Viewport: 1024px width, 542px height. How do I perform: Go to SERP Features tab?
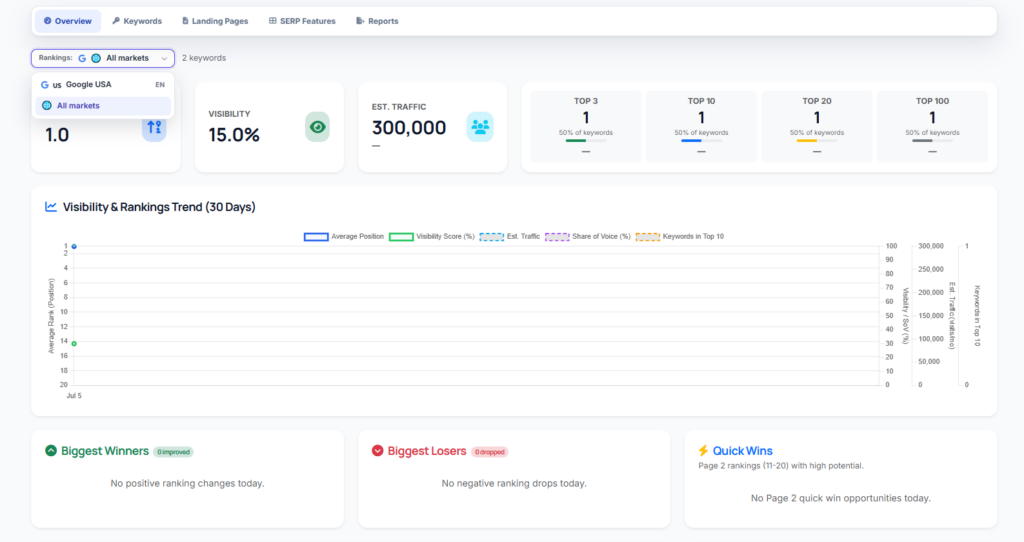pyautogui.click(x=302, y=21)
